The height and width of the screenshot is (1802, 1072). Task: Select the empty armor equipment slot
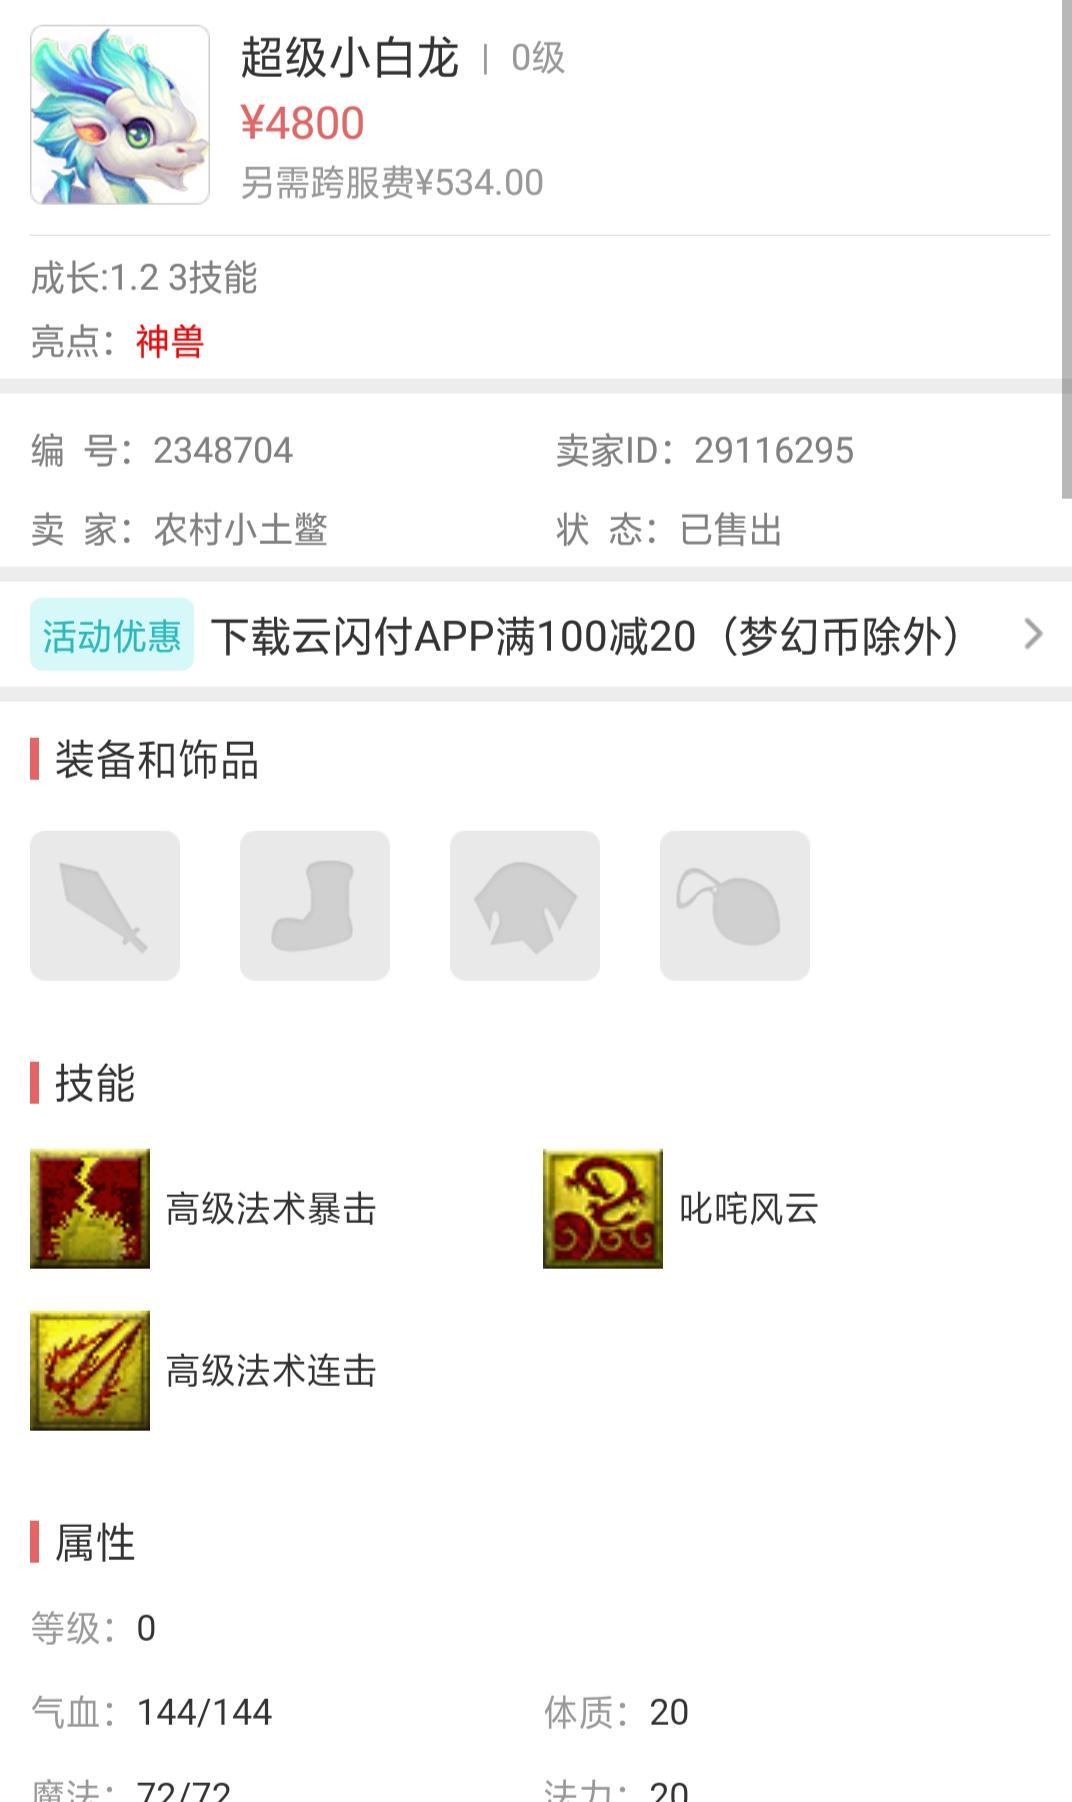tap(525, 905)
